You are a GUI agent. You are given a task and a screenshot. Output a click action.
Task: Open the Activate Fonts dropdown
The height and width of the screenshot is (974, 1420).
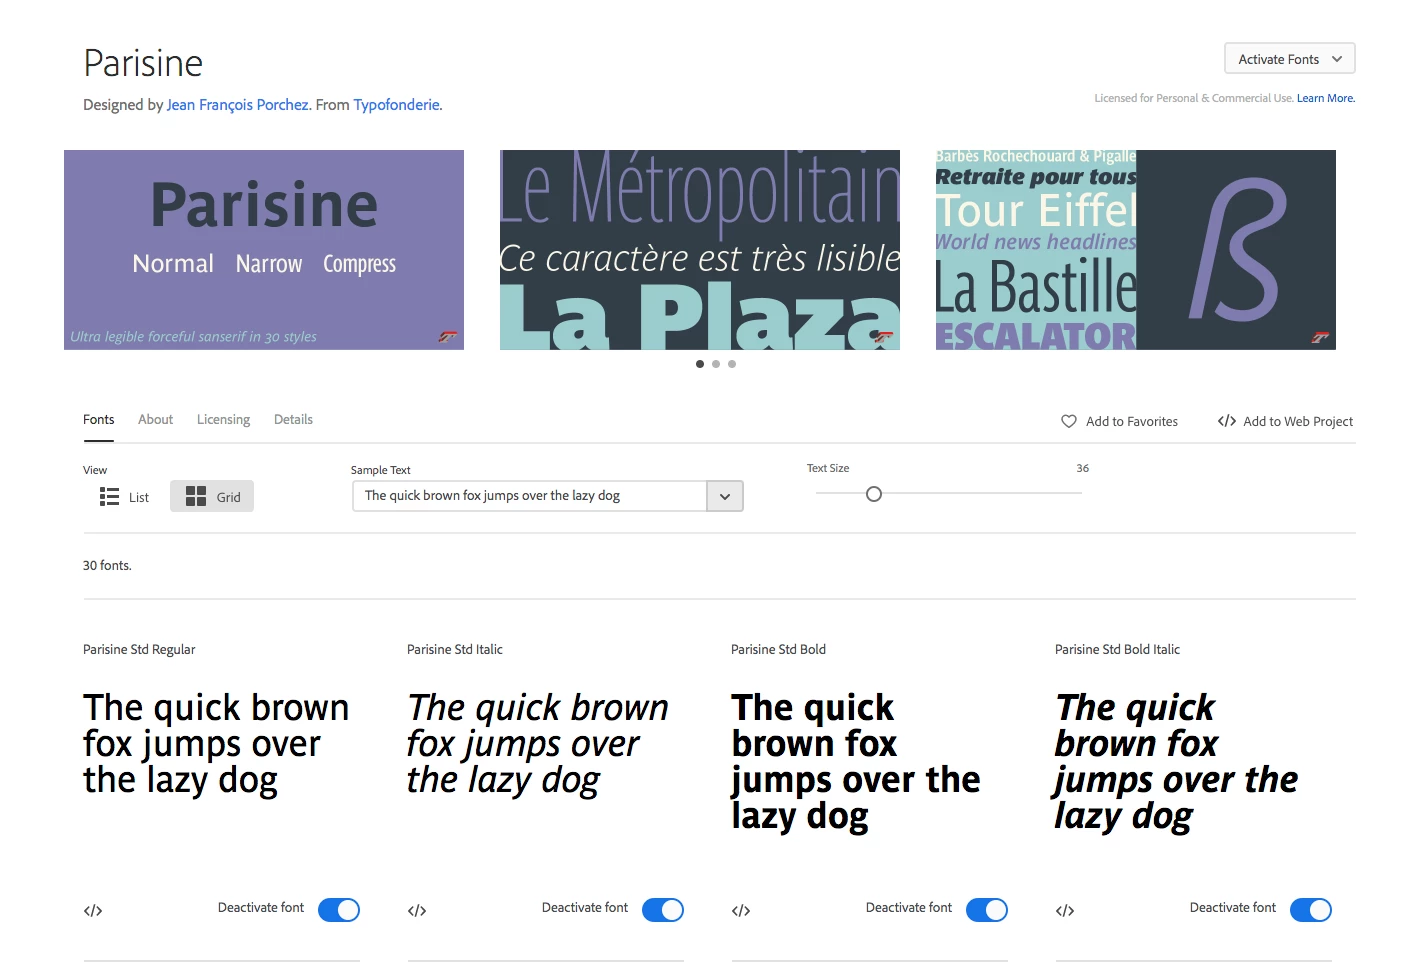pyautogui.click(x=1290, y=59)
